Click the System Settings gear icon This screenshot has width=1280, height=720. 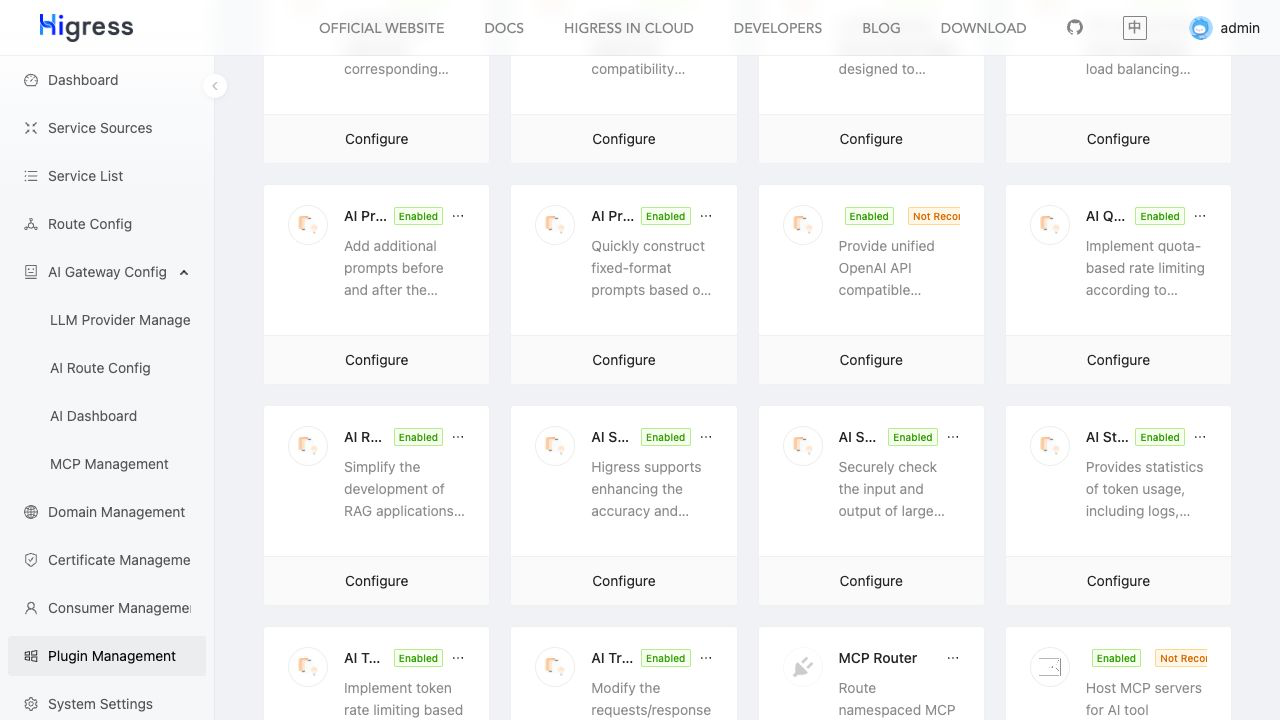(x=31, y=704)
